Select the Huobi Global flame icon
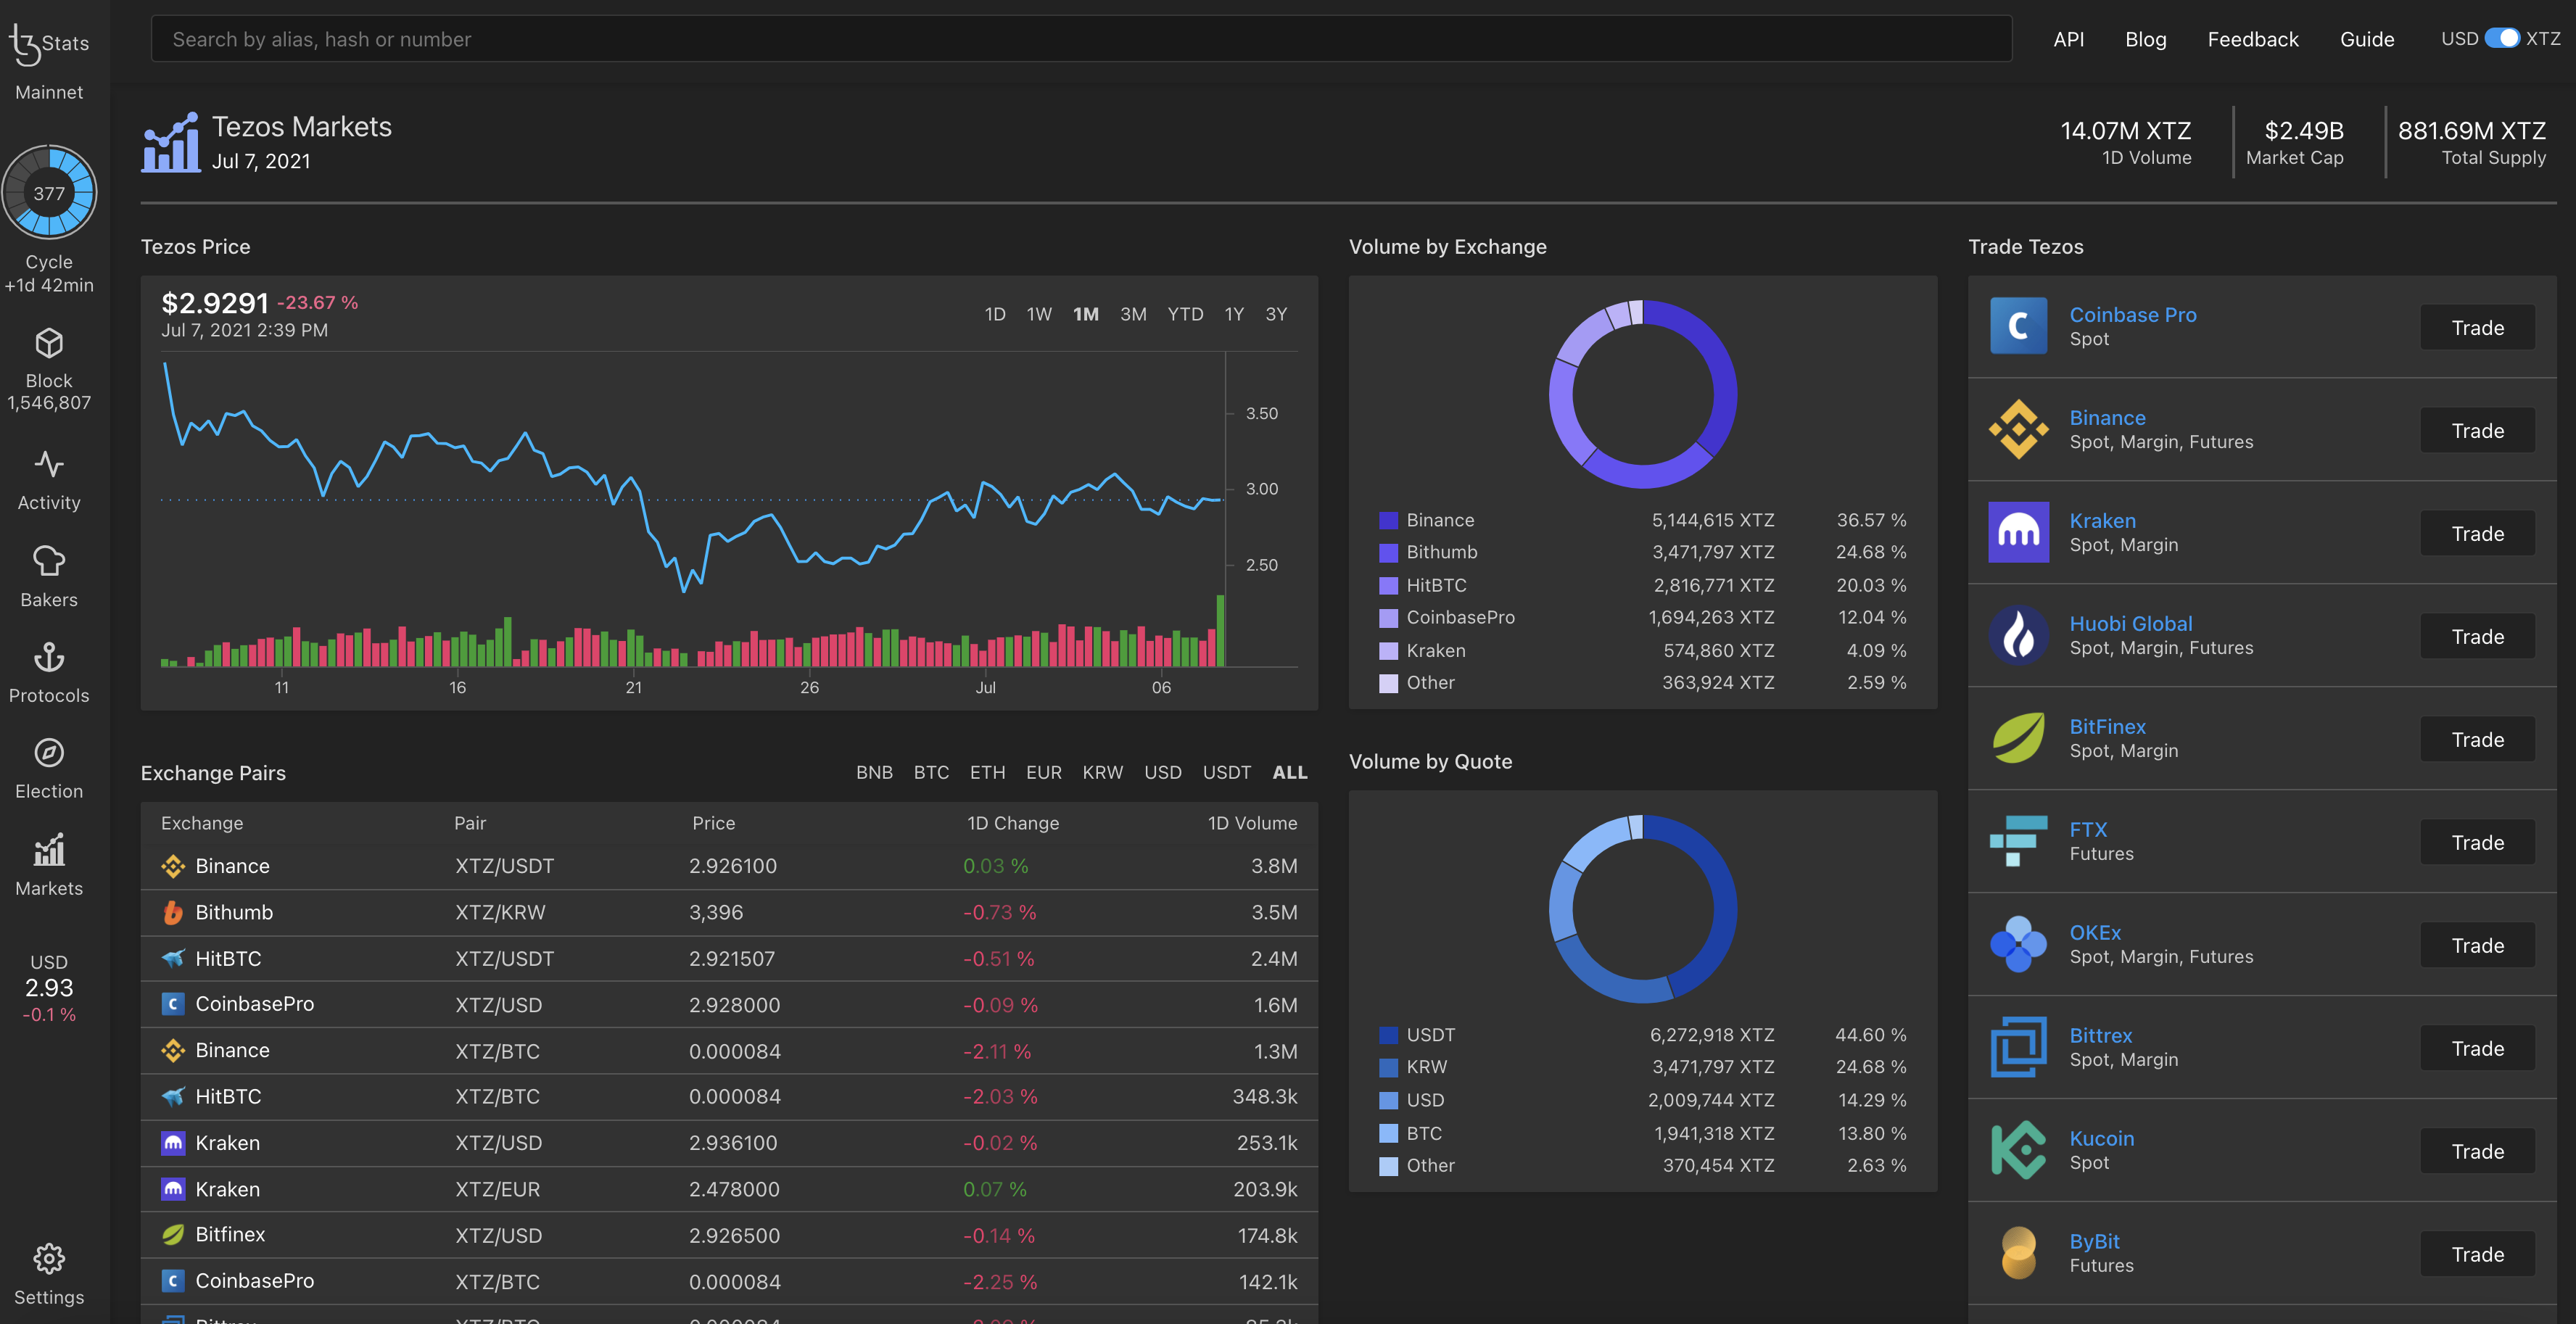This screenshot has height=1324, width=2576. [2018, 636]
